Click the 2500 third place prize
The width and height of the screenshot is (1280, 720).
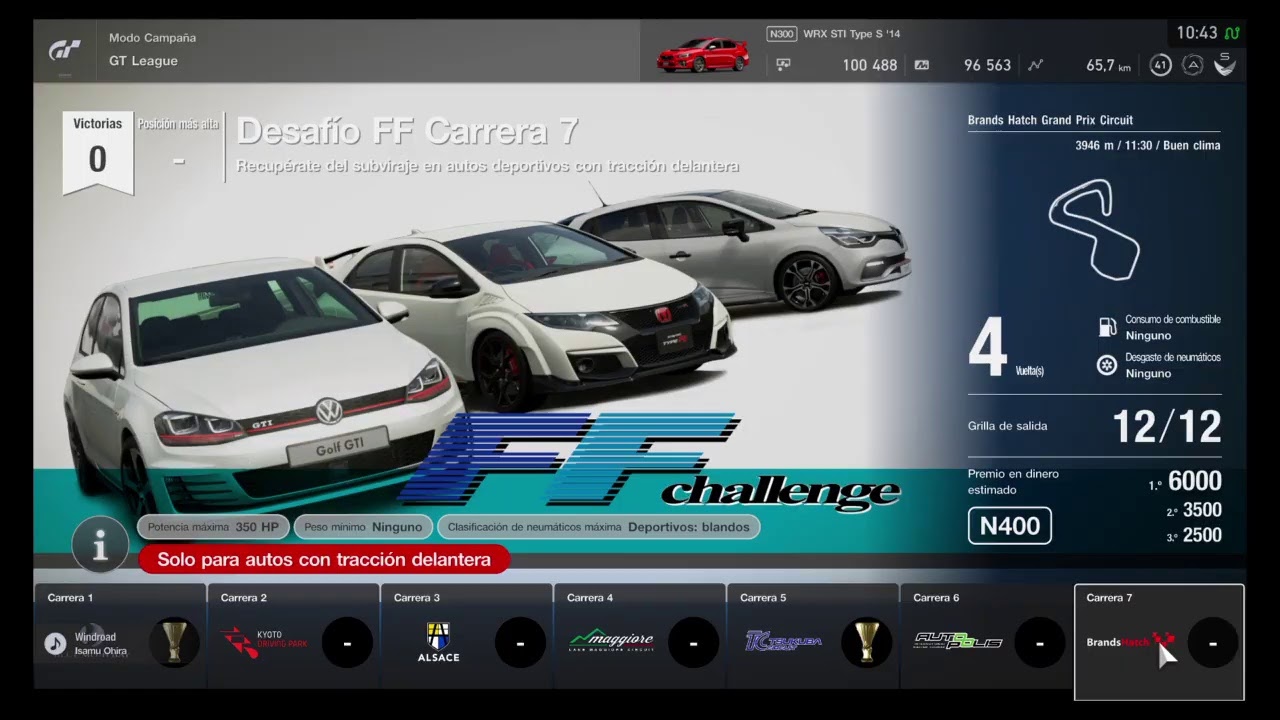click(1202, 535)
